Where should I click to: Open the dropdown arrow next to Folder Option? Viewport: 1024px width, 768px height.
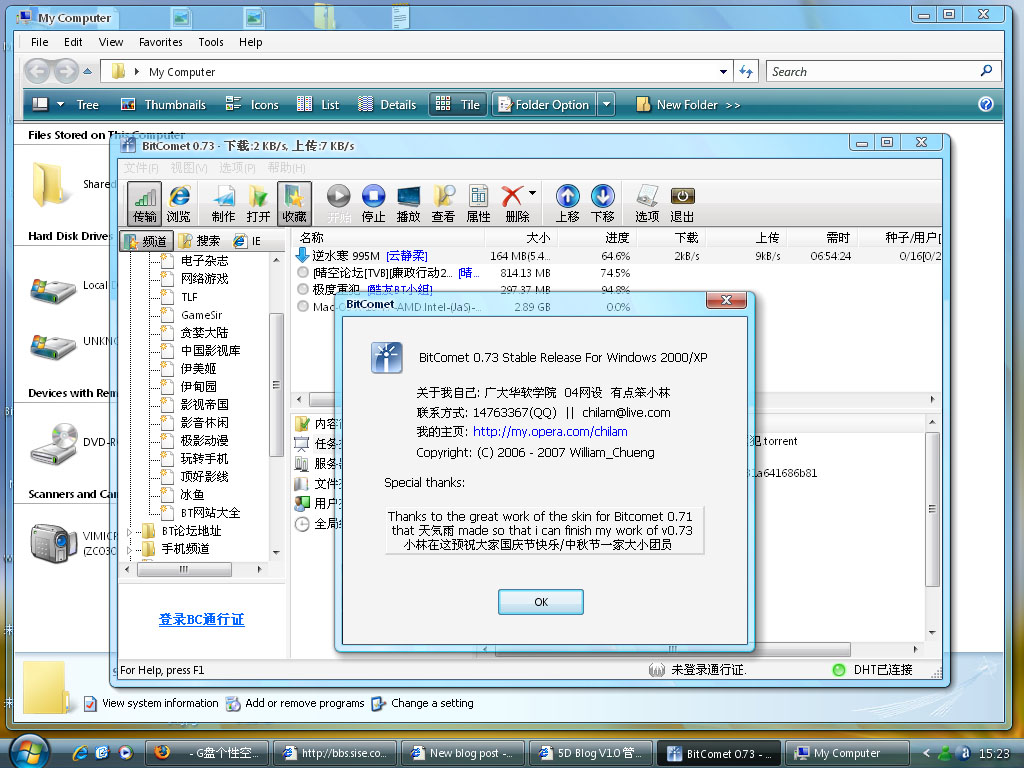click(606, 104)
